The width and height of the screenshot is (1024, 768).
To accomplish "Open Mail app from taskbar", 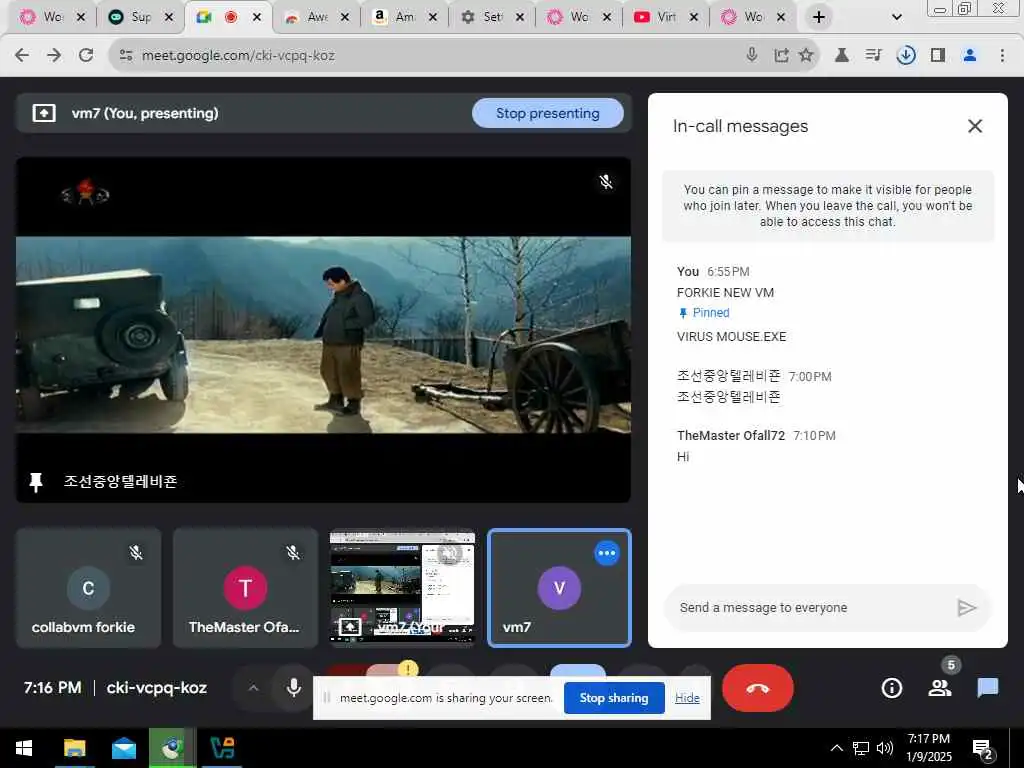I will pos(123,748).
